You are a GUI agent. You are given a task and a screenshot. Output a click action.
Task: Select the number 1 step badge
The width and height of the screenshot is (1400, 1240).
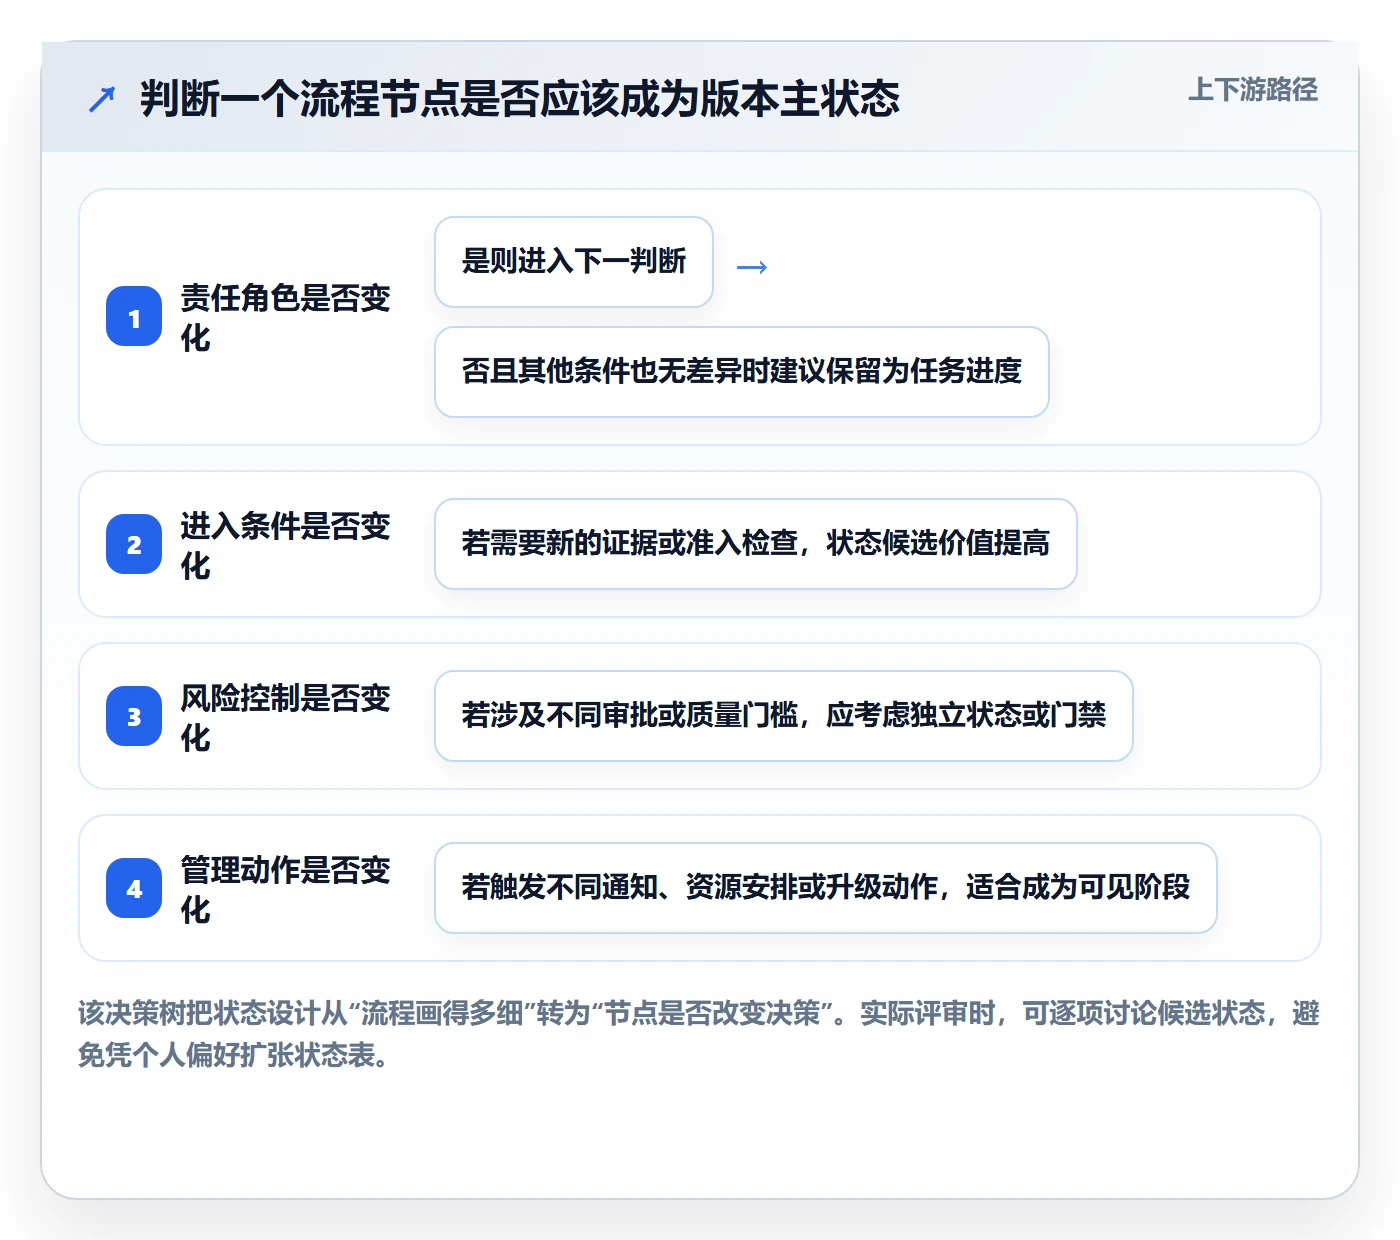(134, 317)
